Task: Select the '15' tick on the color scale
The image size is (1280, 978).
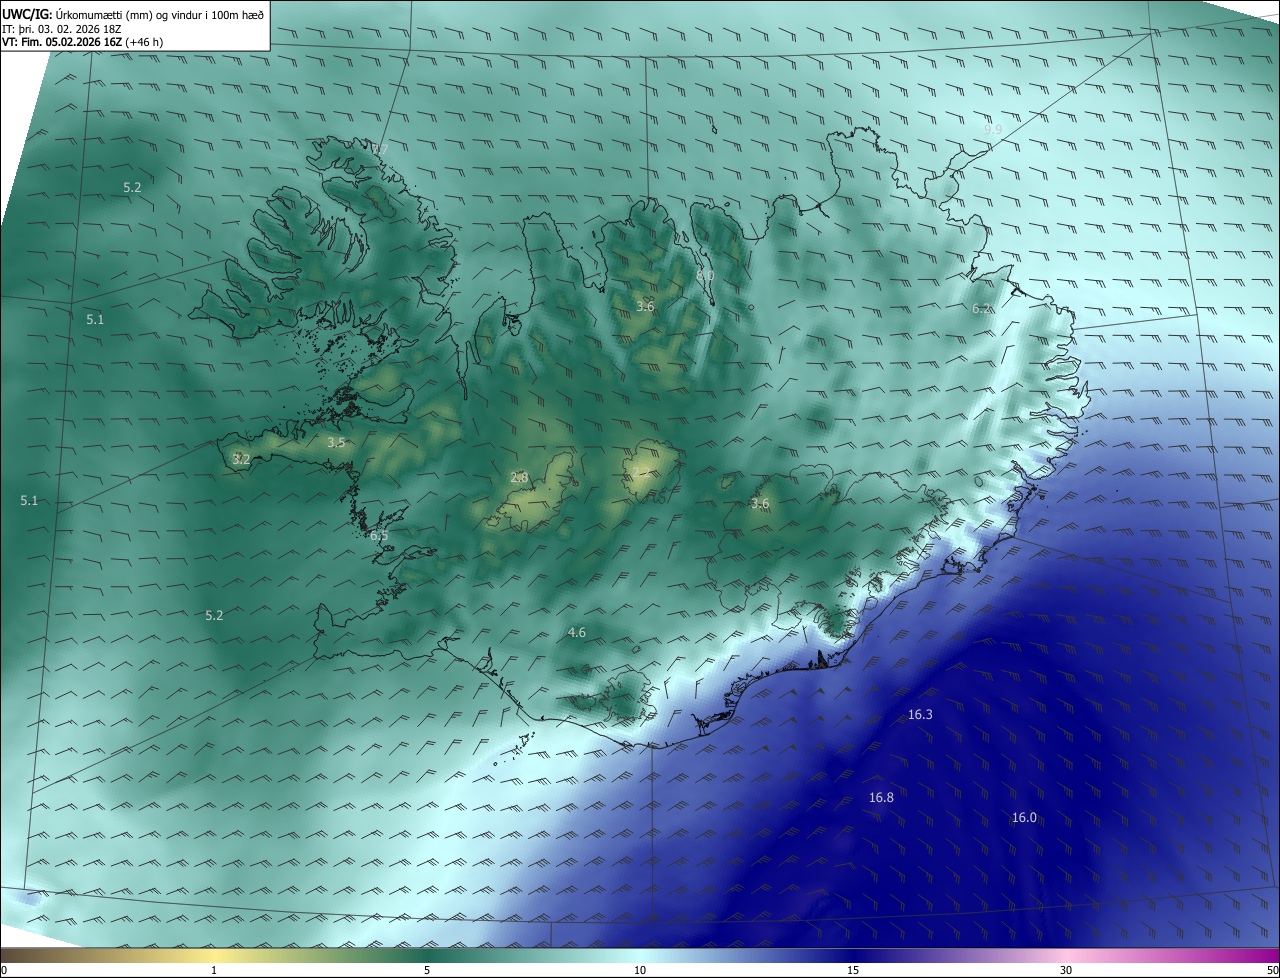Action: tap(853, 970)
